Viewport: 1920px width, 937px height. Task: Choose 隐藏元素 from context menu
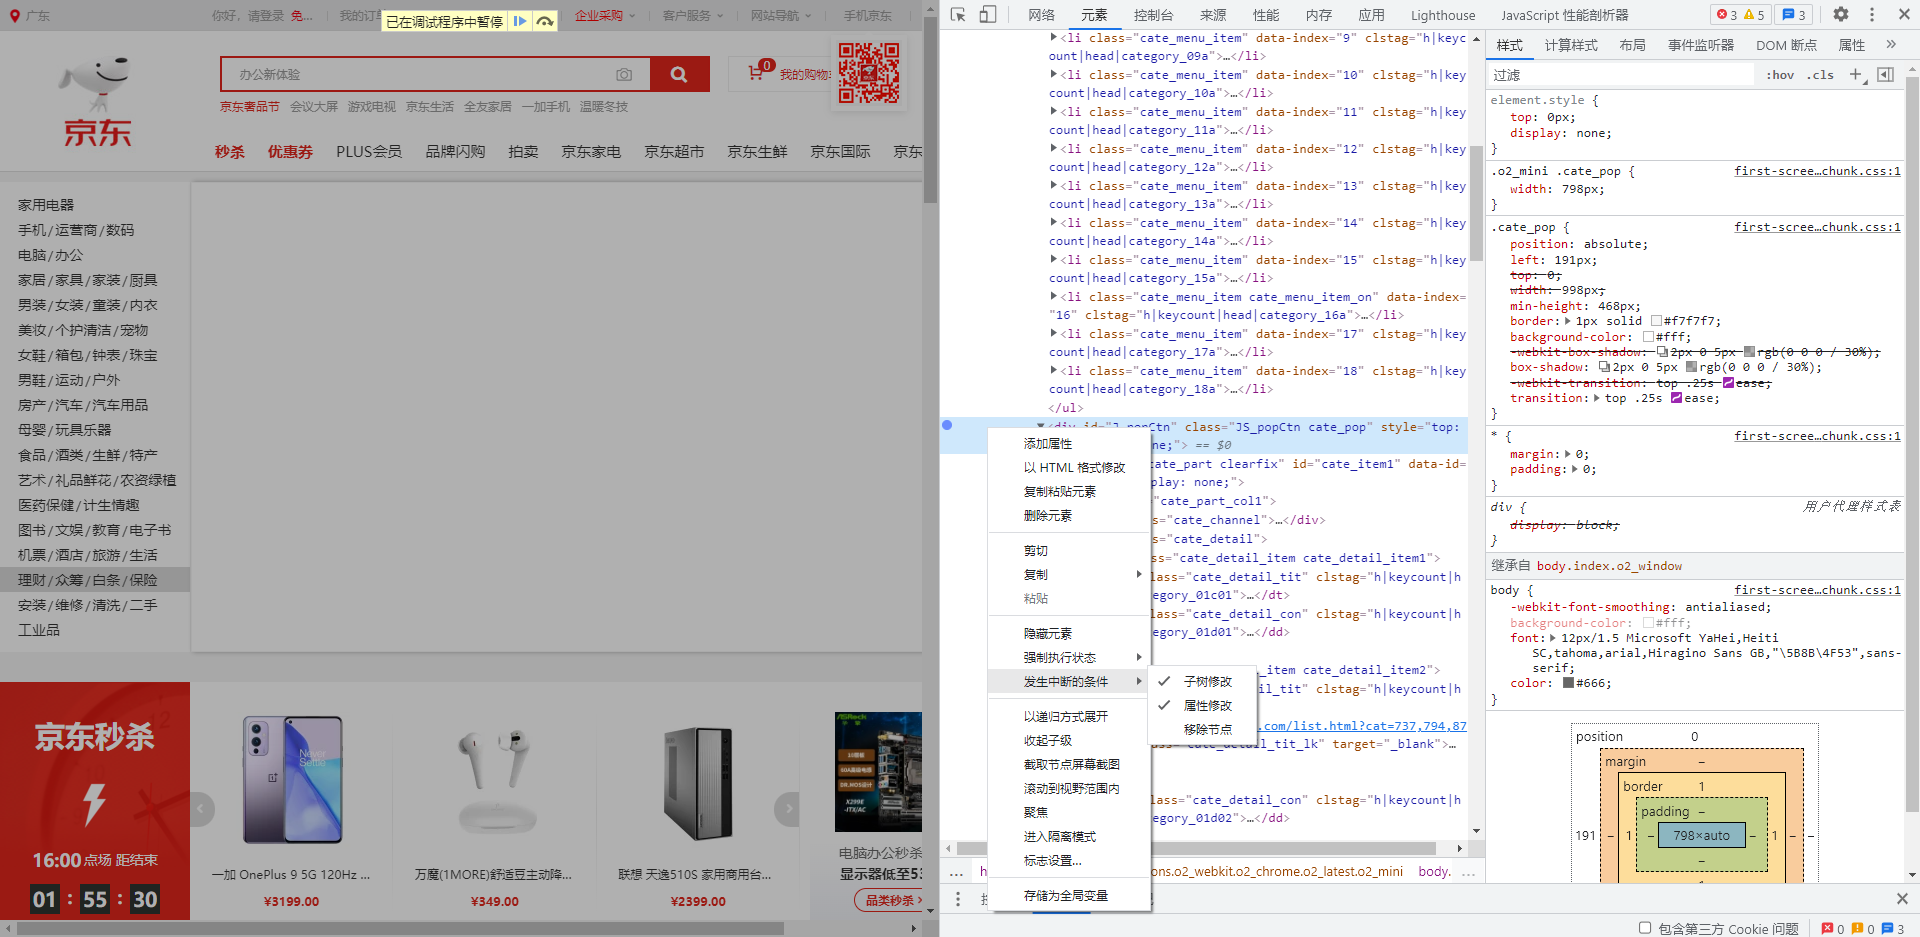click(1068, 633)
